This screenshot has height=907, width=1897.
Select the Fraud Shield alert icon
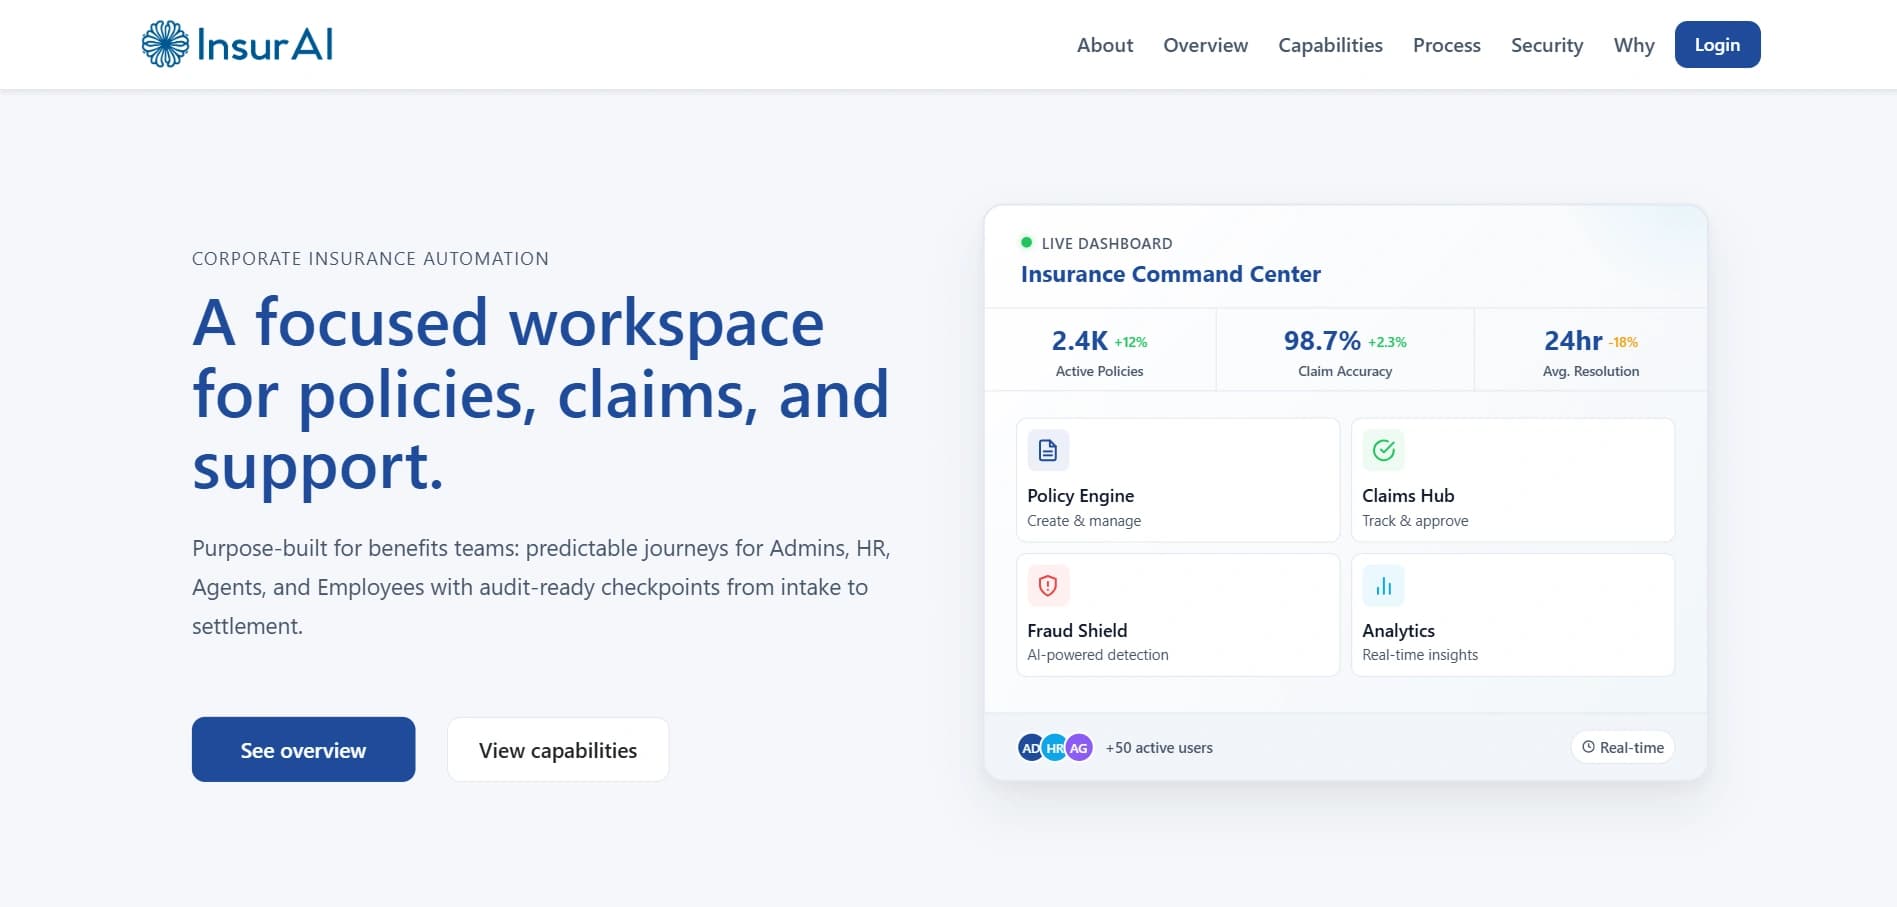tap(1048, 585)
